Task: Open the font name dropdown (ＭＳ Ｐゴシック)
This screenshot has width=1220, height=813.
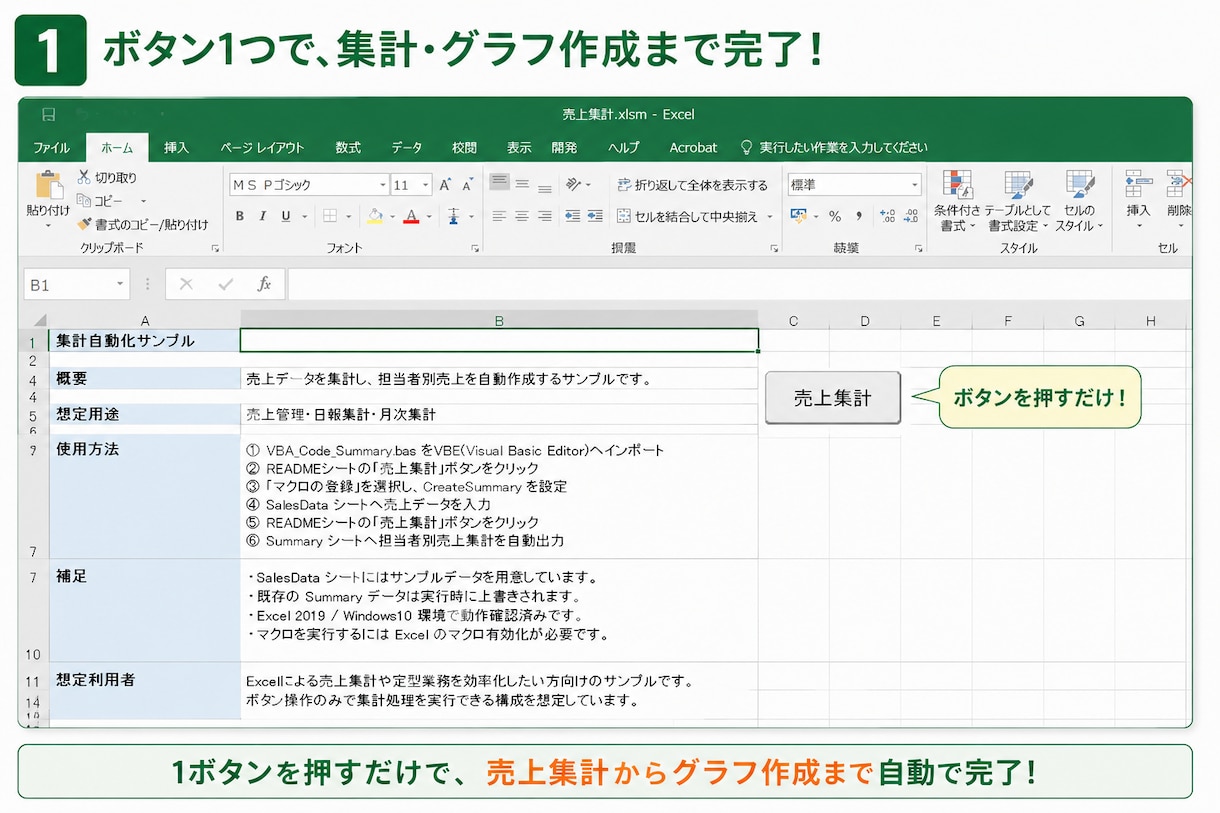Action: click(x=382, y=185)
